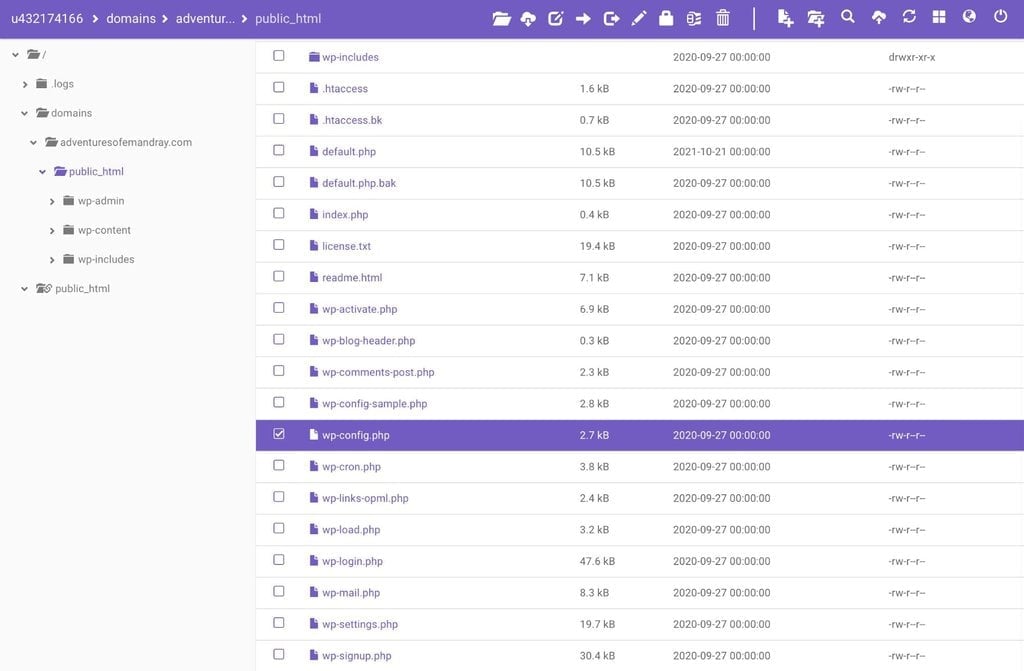Expand the wp-admin folder in the sidebar
The image size is (1024, 671).
(x=51, y=200)
